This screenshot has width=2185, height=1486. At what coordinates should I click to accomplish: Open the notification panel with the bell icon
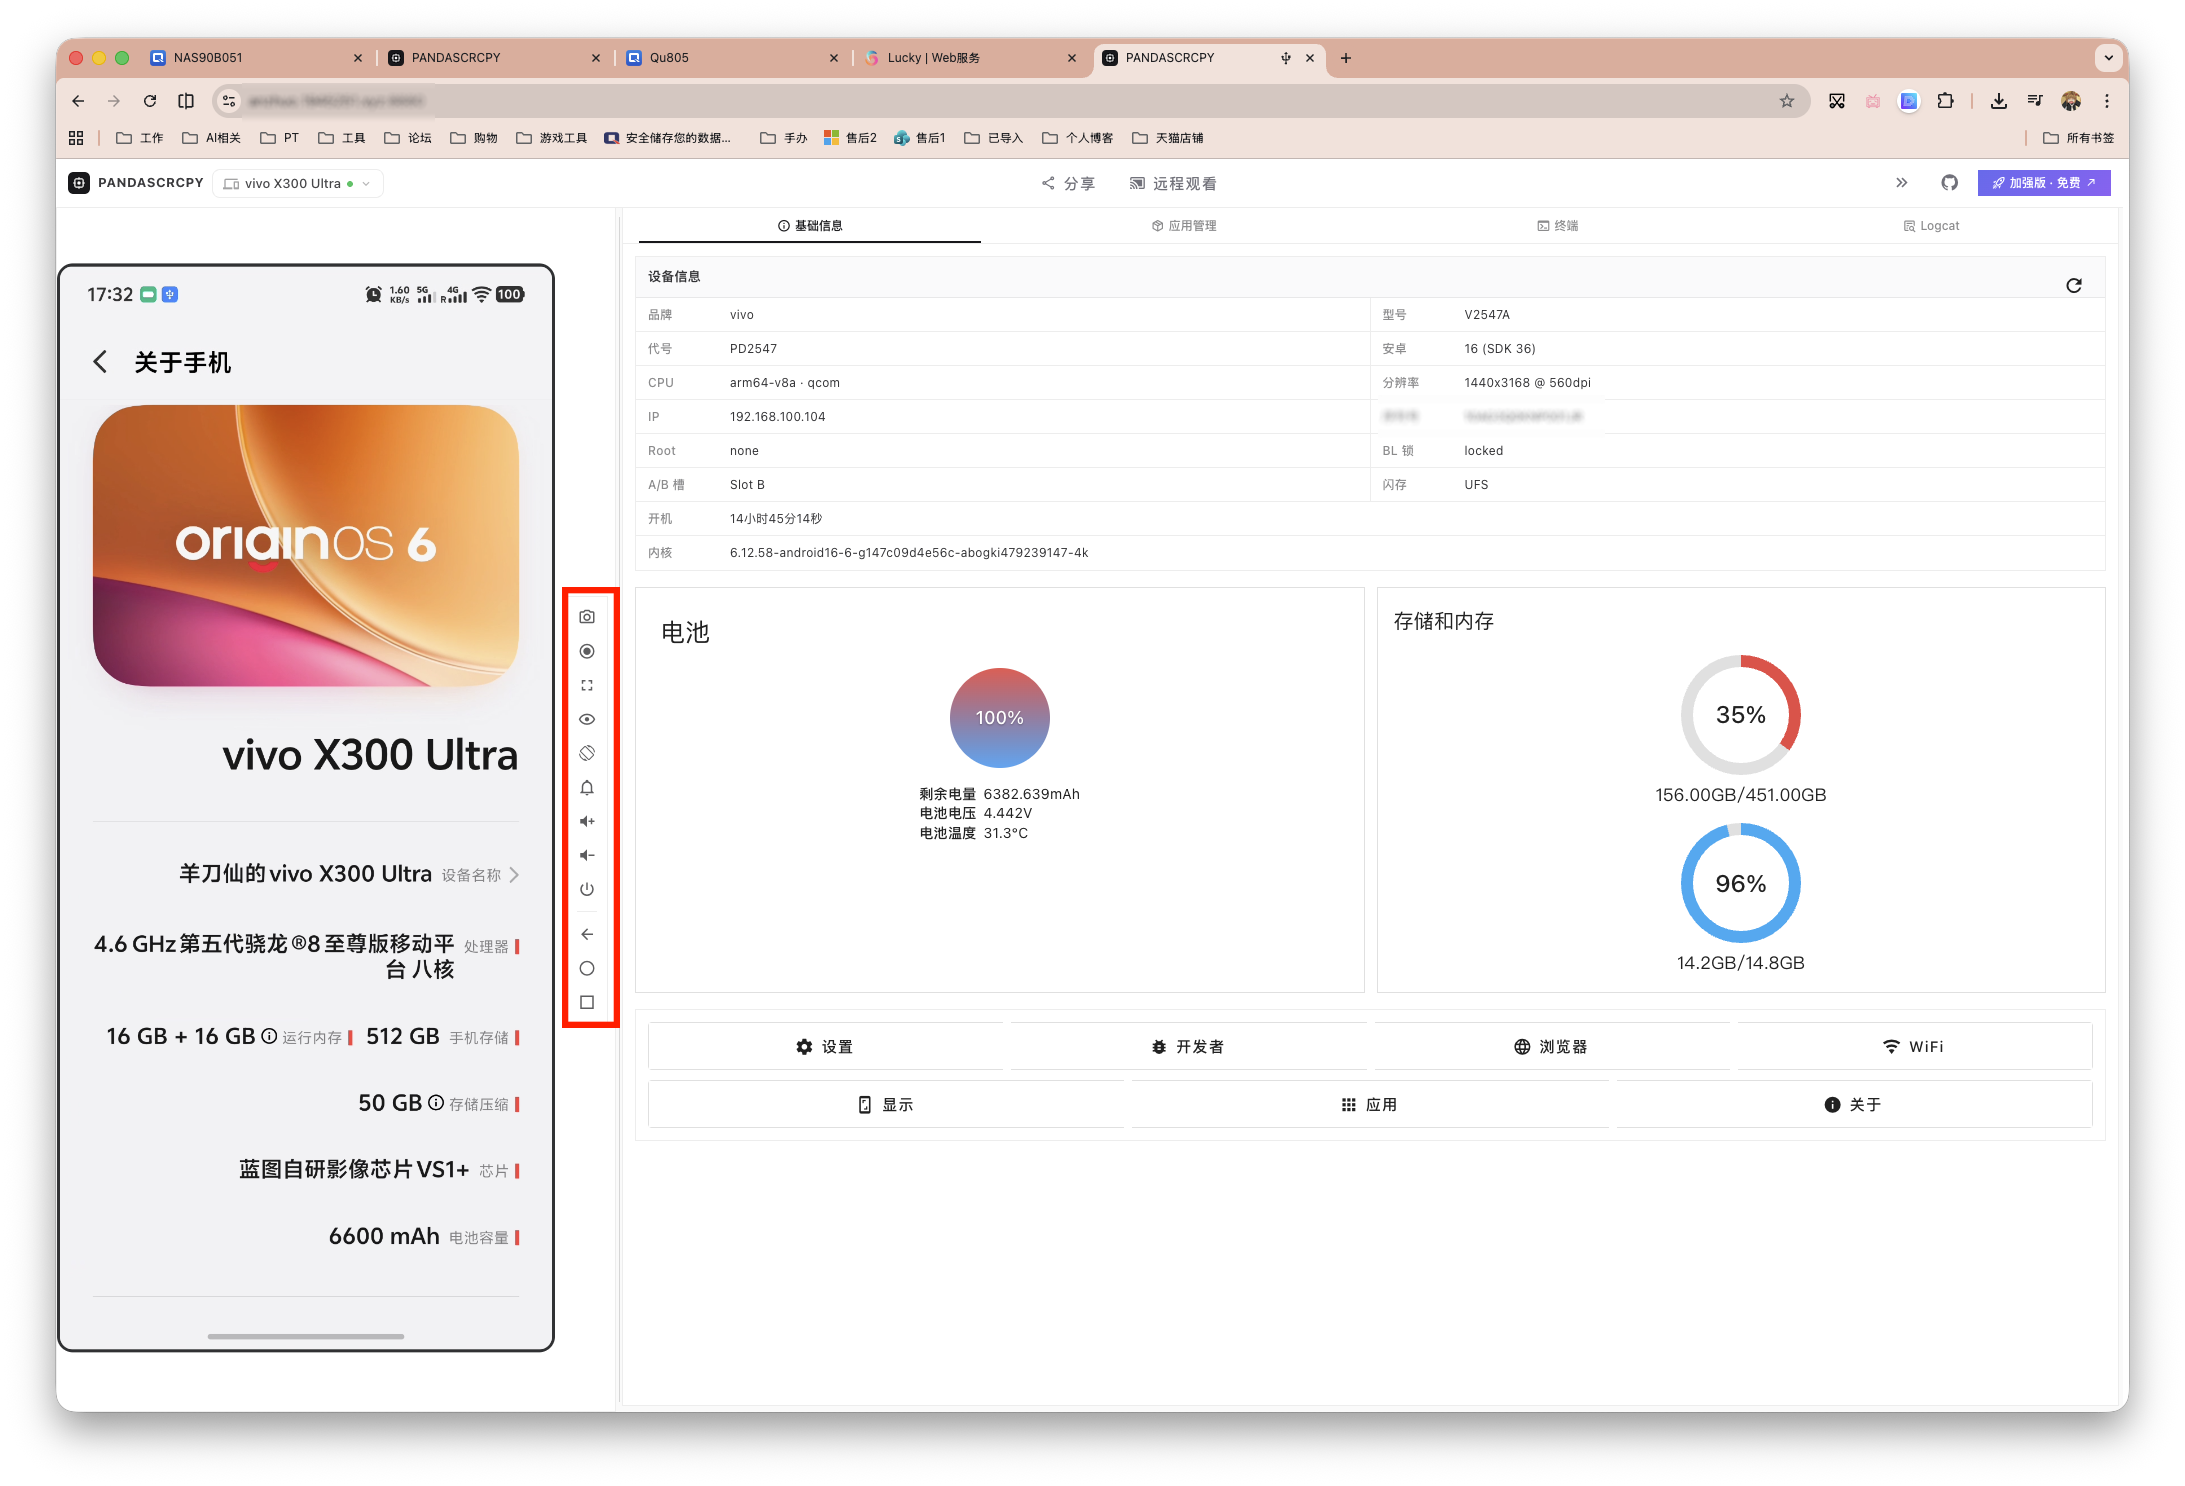click(x=587, y=788)
